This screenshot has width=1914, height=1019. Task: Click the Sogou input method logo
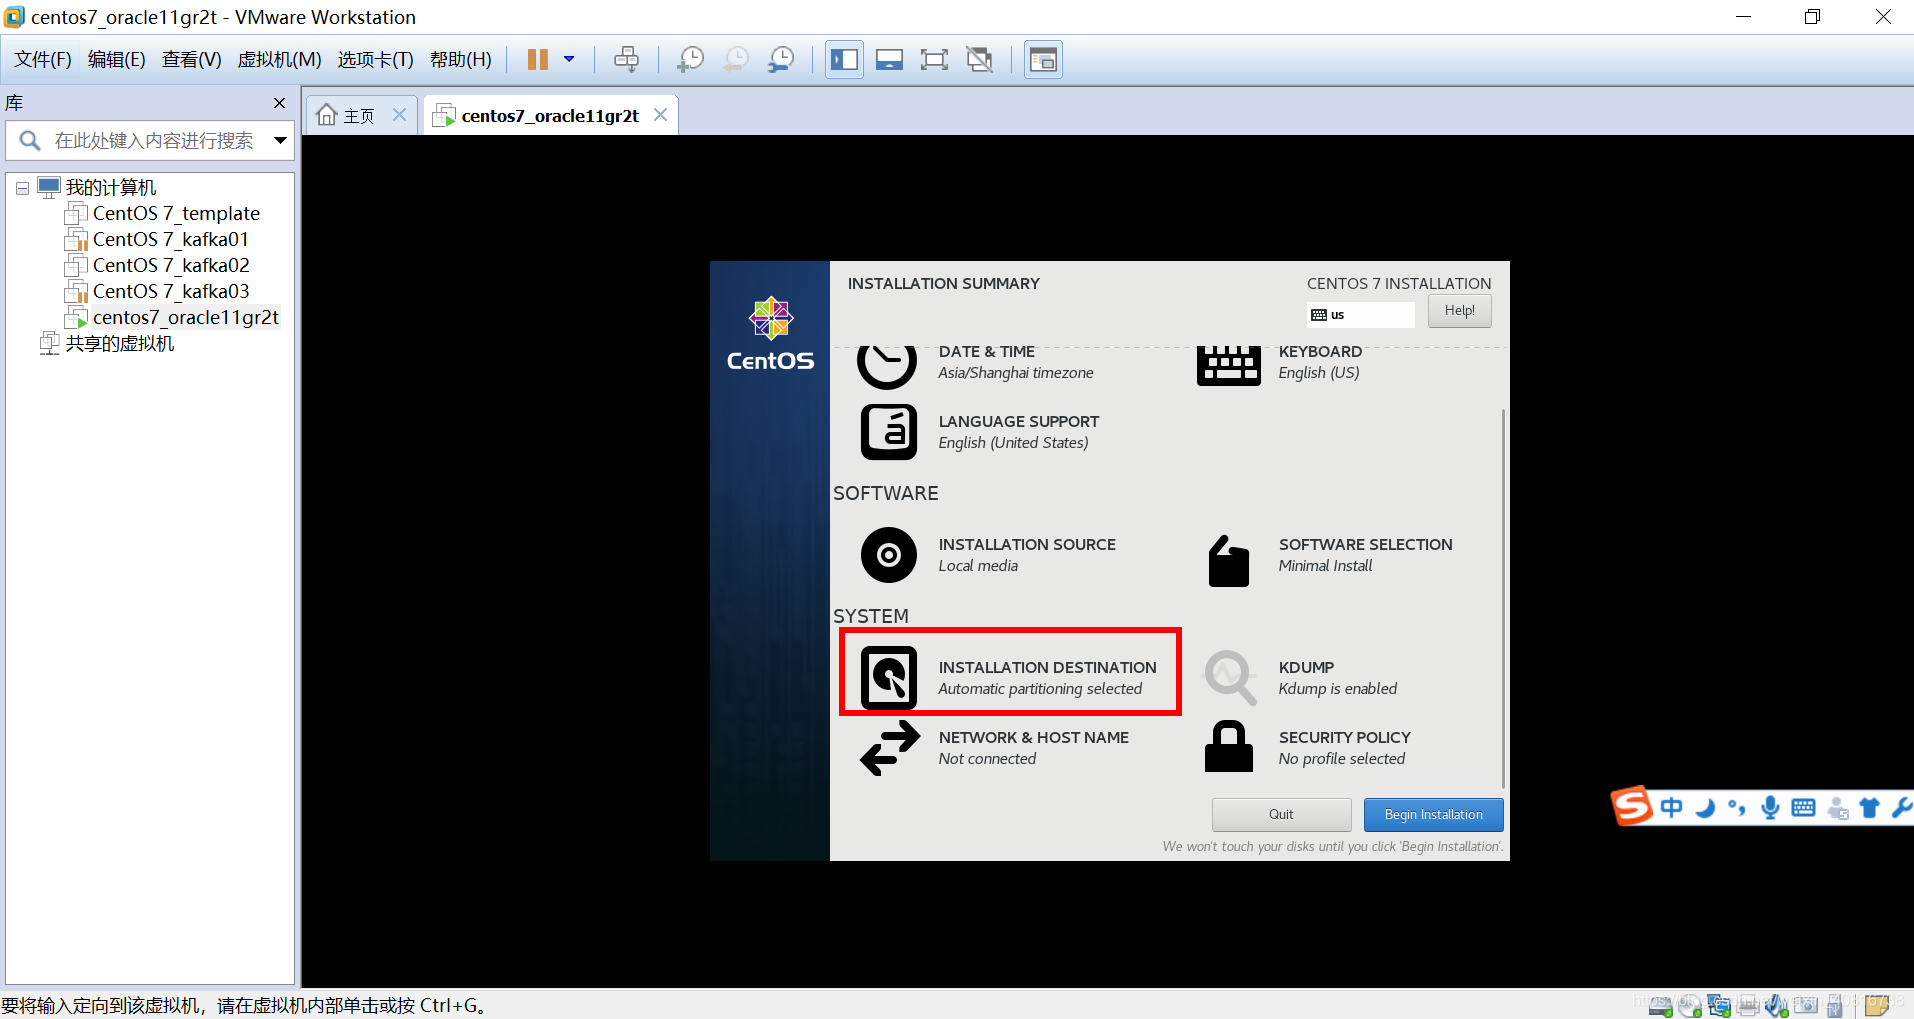click(x=1631, y=806)
